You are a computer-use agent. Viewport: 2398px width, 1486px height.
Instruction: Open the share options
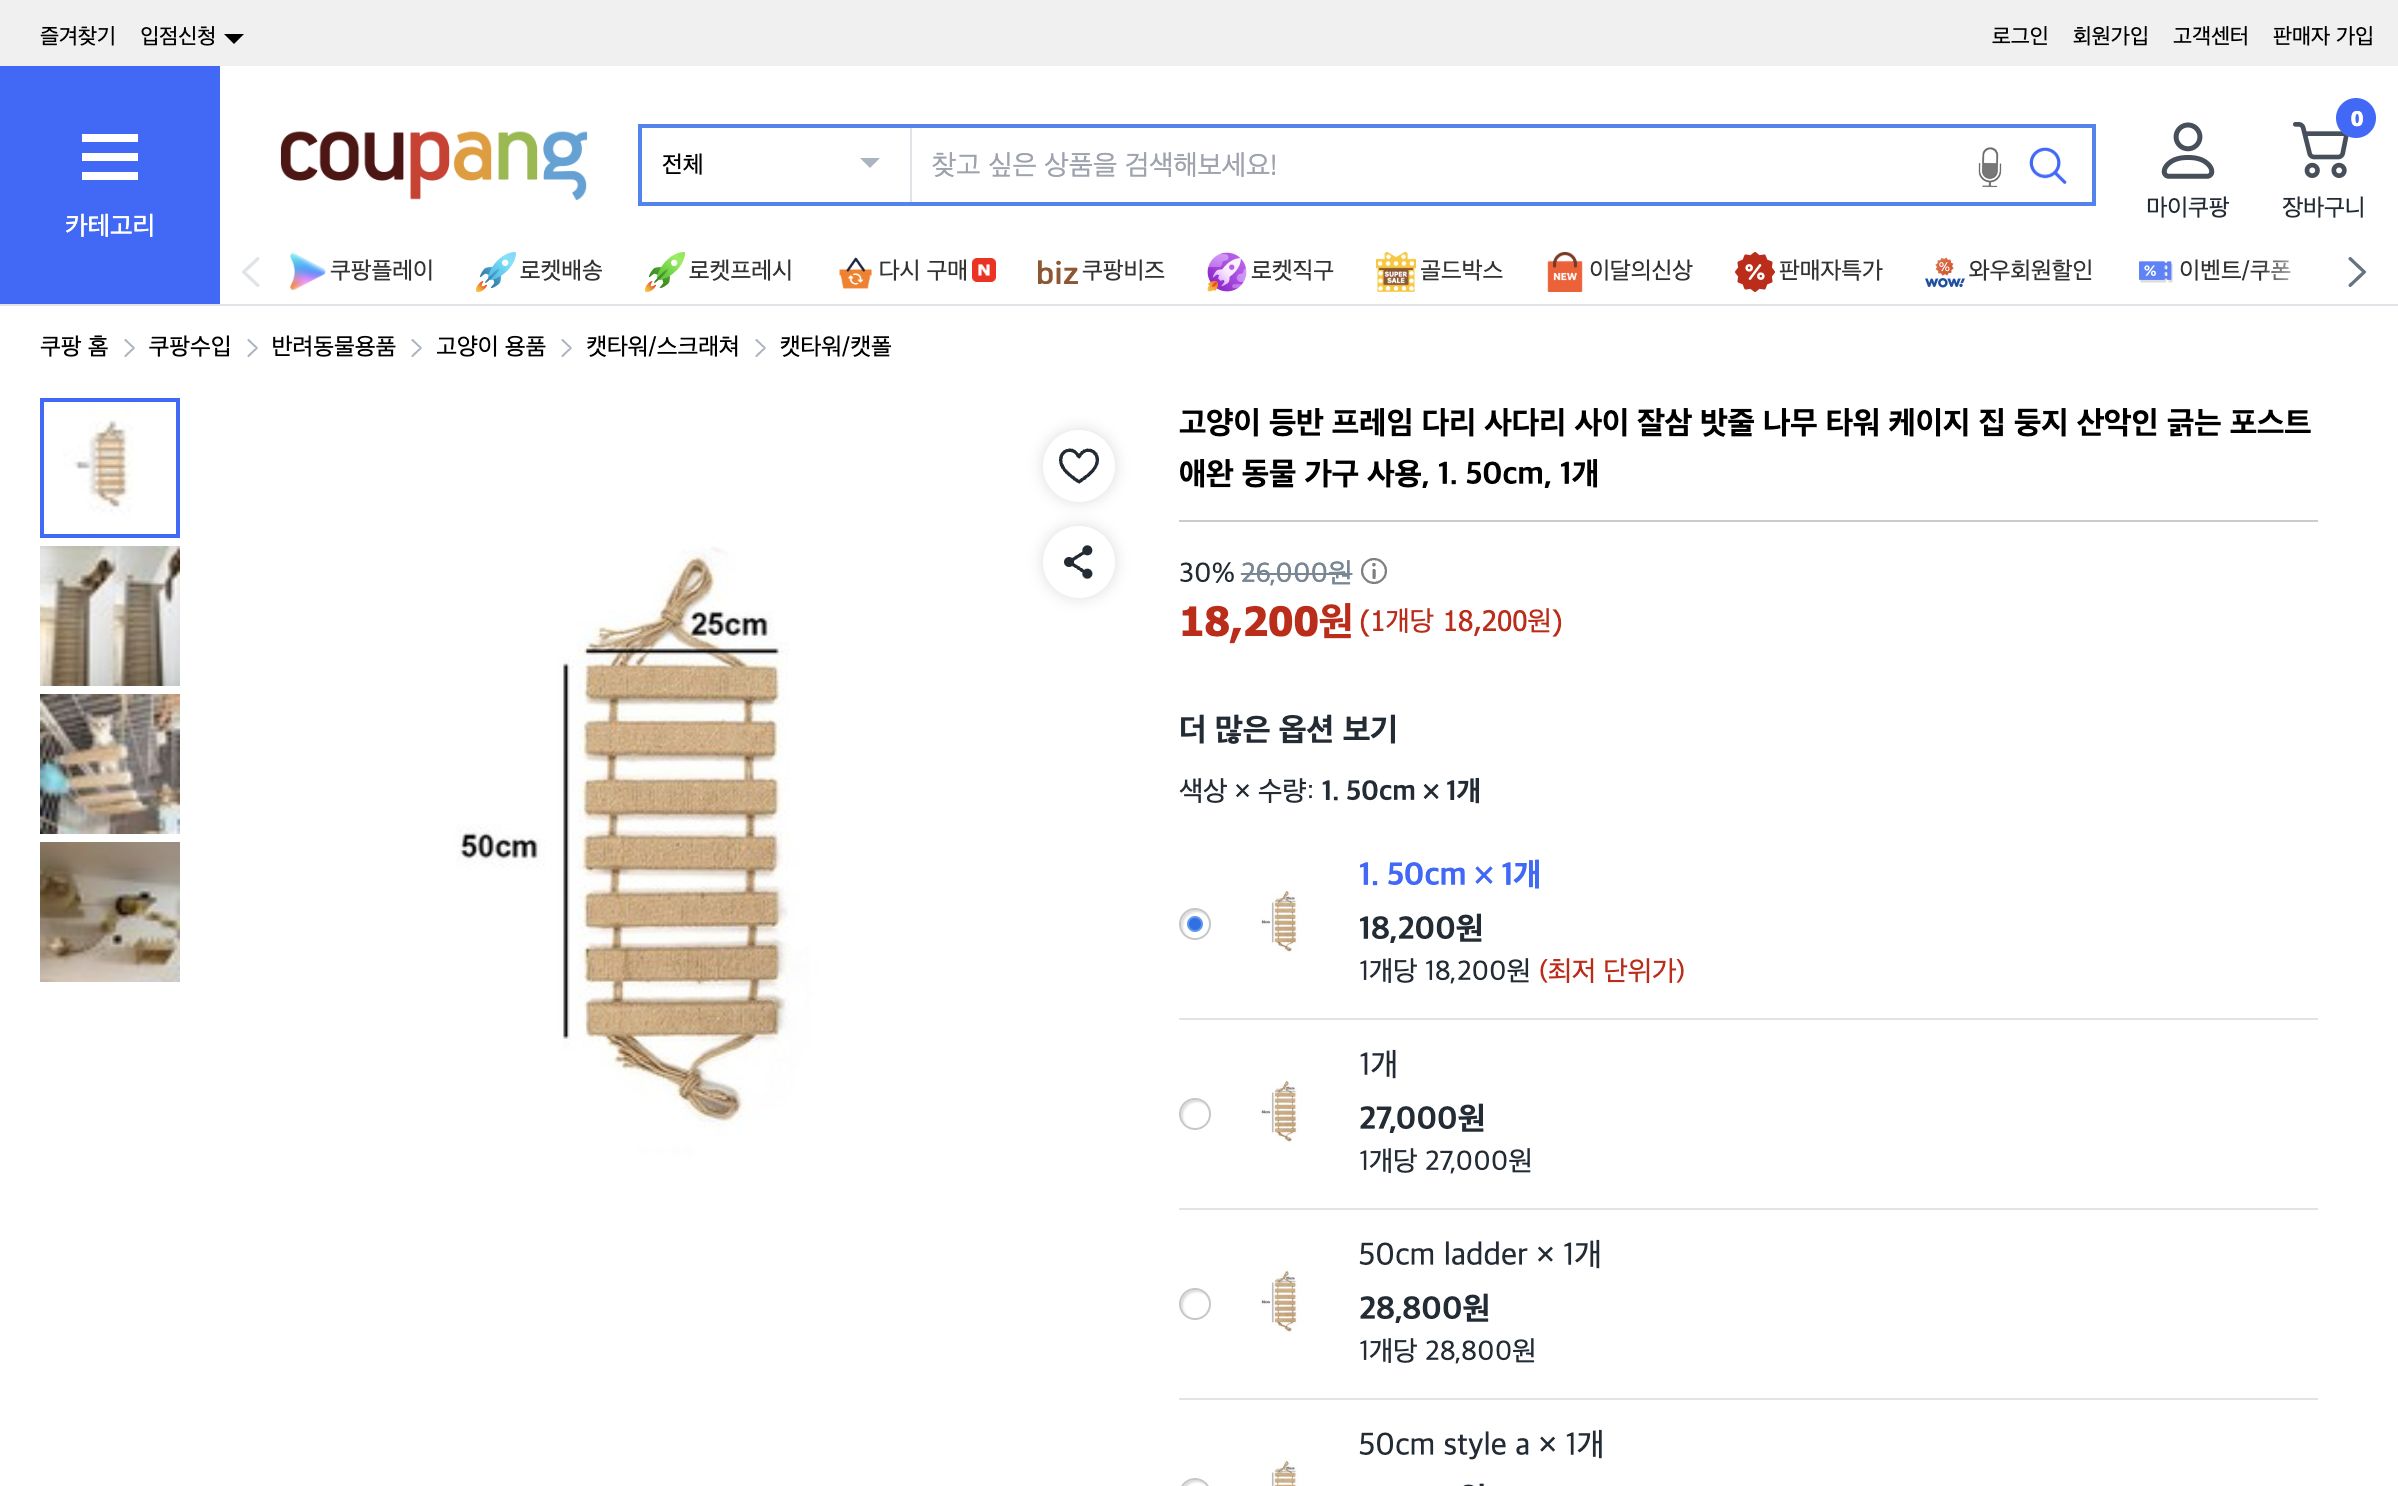click(x=1079, y=563)
